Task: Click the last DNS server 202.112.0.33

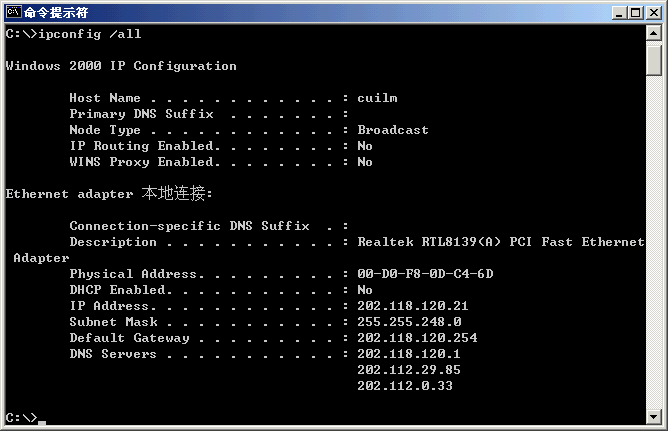Action: click(x=405, y=386)
